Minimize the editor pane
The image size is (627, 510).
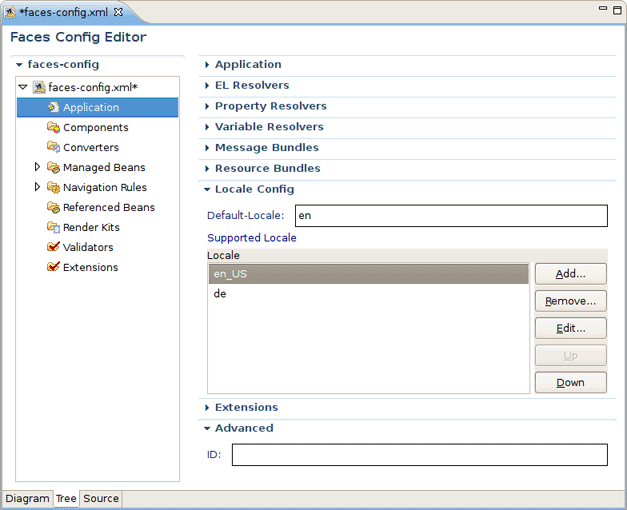[603, 8]
